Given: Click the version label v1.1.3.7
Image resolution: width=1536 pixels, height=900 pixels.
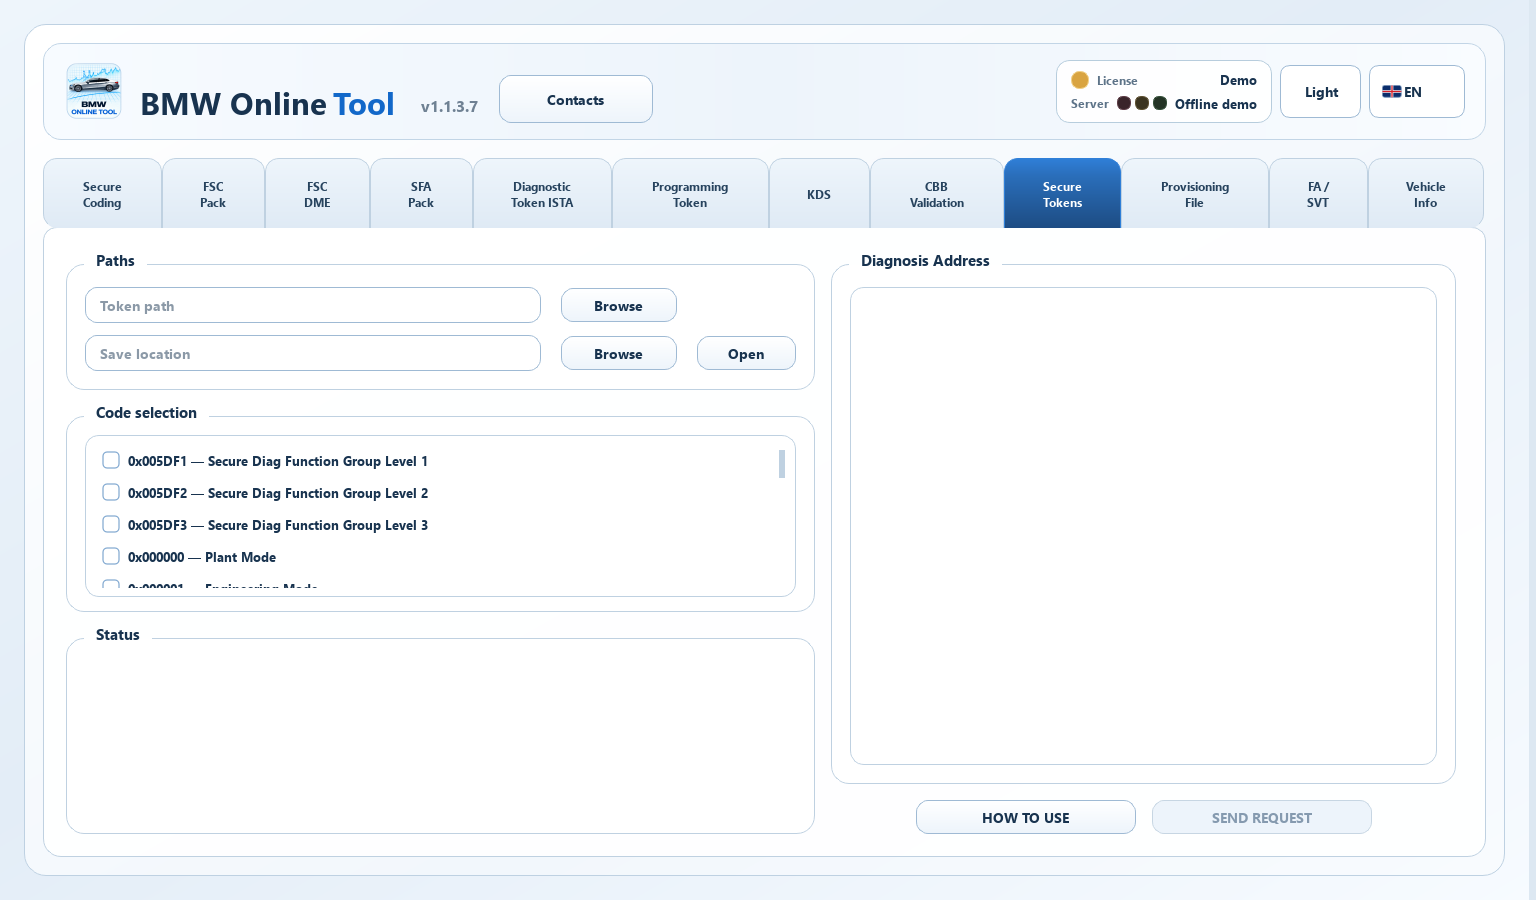Looking at the screenshot, I should point(449,107).
